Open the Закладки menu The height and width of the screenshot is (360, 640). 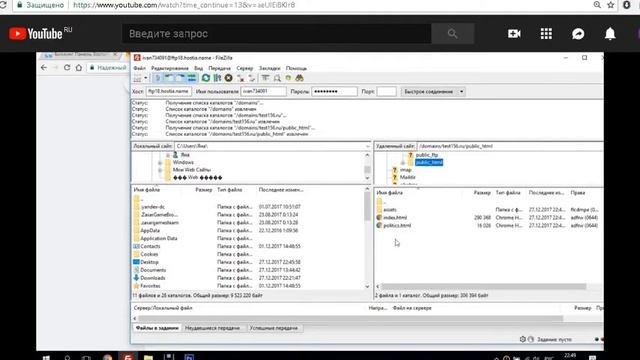[x=269, y=68]
